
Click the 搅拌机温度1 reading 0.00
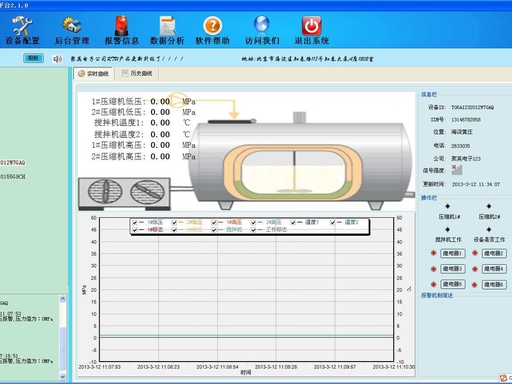(160, 123)
